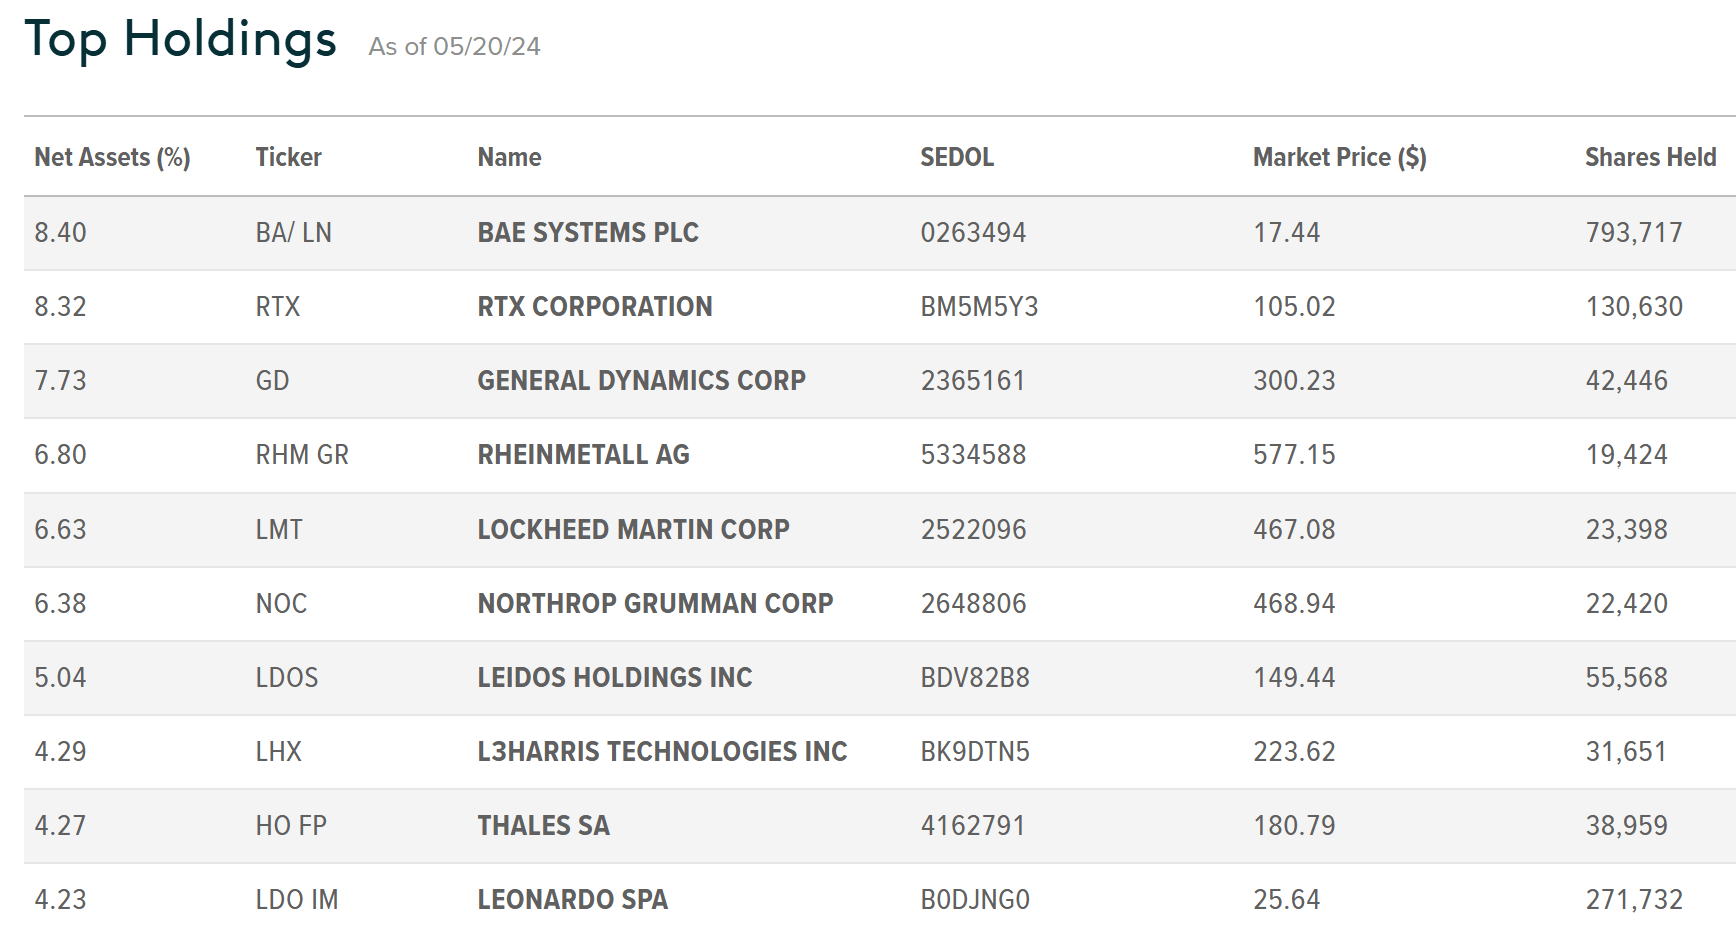
Task: Click NORTHROP GRUMMAN CORP name
Action: (655, 604)
